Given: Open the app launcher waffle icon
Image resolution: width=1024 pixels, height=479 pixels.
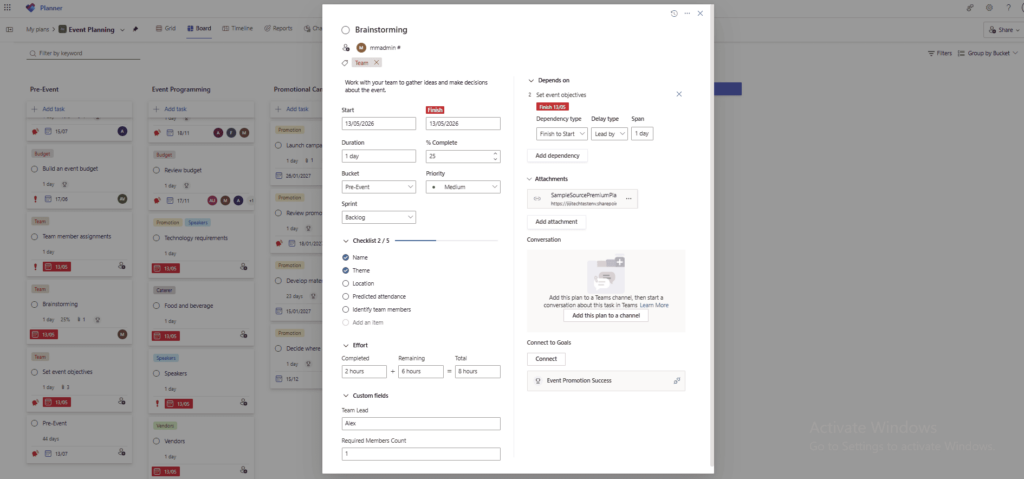Looking at the screenshot, I should pos(7,8).
